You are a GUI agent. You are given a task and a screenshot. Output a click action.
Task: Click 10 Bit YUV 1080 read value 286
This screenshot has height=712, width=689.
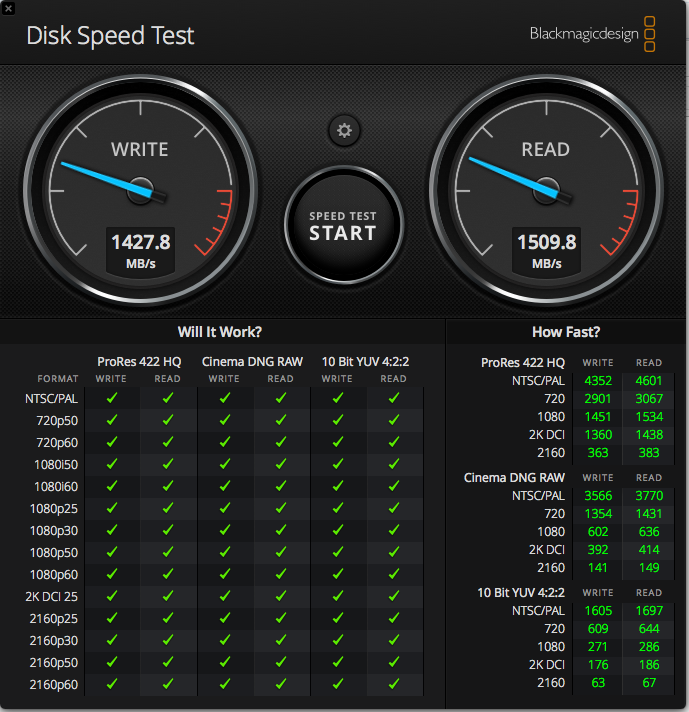(649, 647)
